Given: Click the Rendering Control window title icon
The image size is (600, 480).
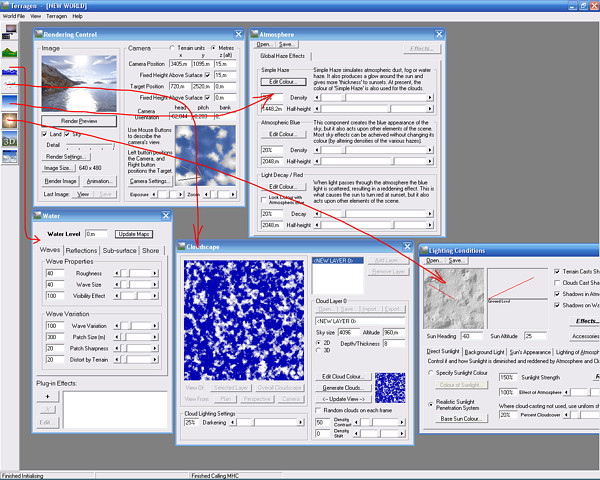Looking at the screenshot, I should (39, 34).
